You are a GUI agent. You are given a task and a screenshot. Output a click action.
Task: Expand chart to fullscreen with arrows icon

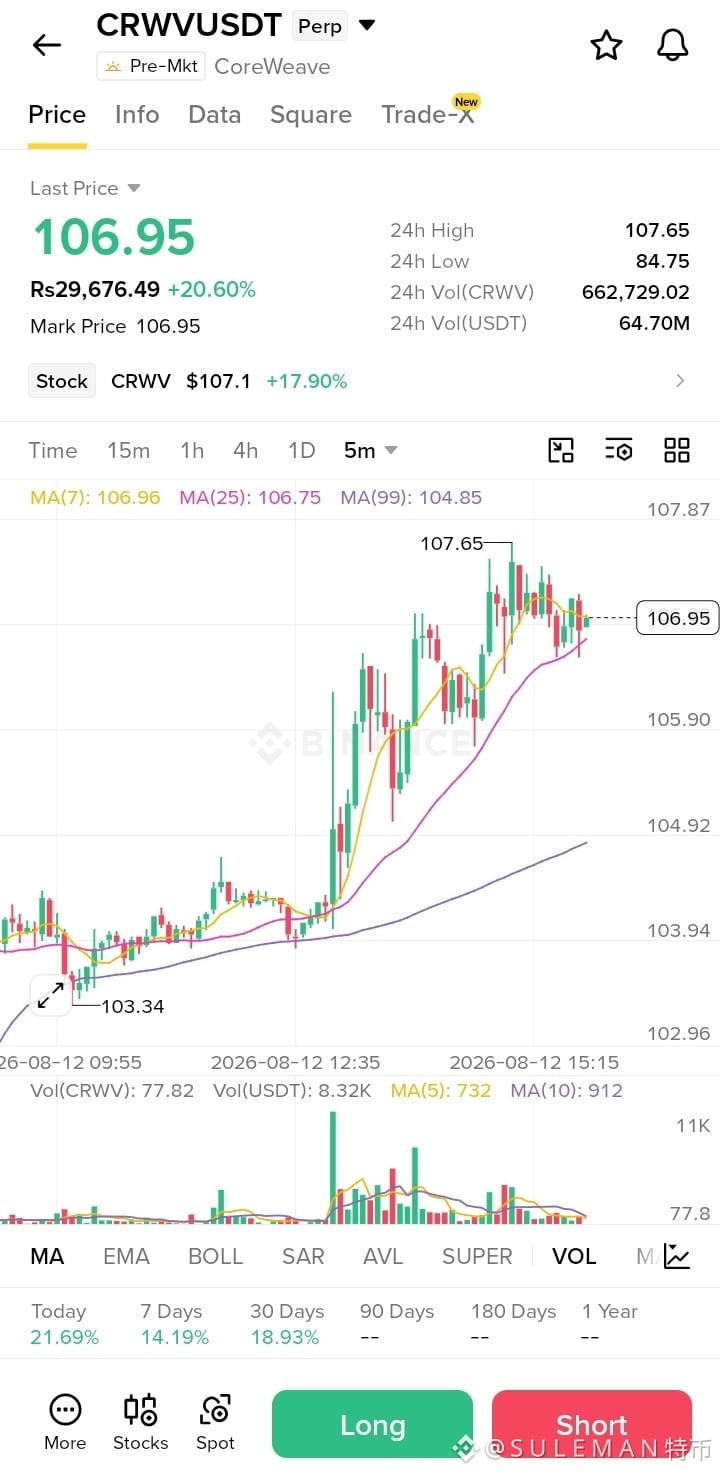point(50,995)
